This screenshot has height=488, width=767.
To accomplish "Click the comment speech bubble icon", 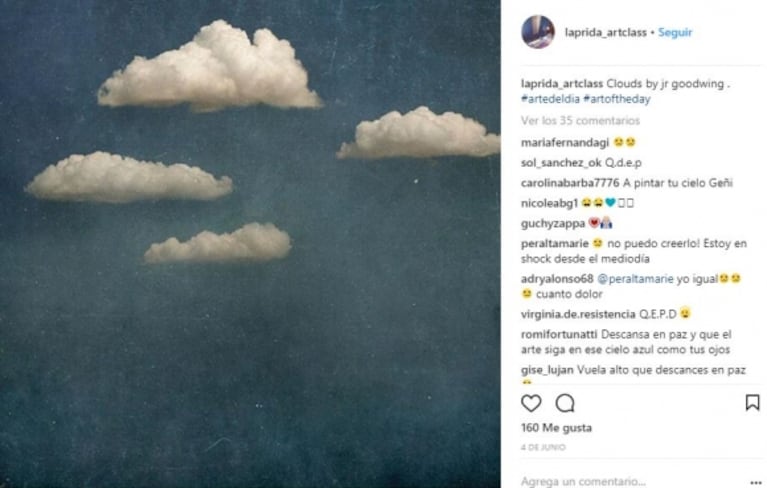I will tap(565, 403).
